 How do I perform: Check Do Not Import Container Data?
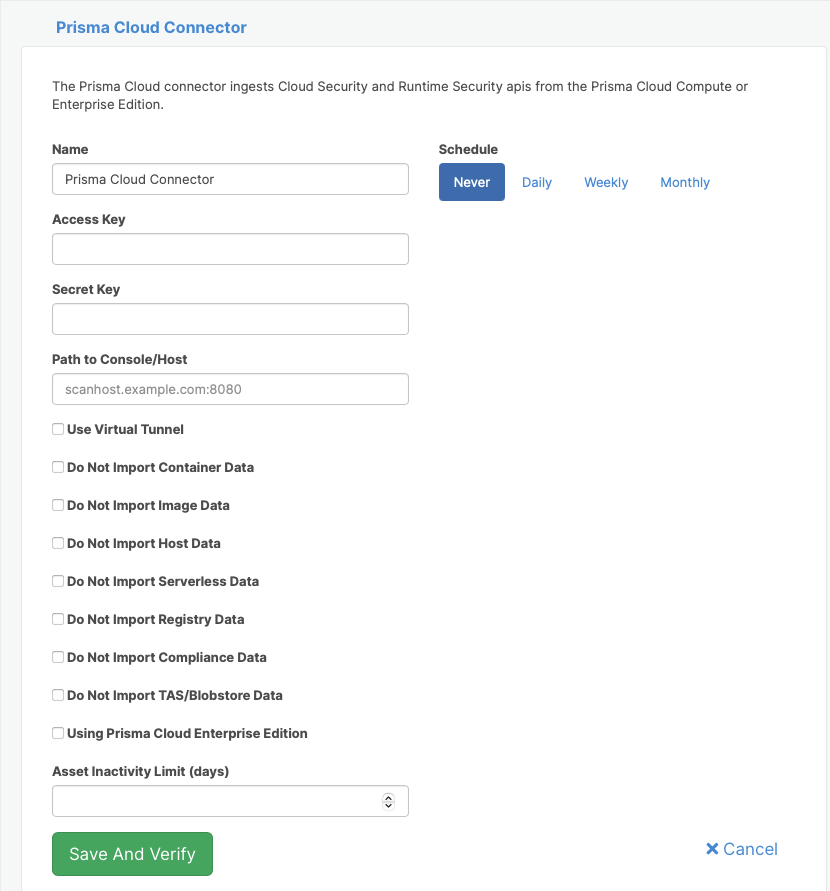pyautogui.click(x=58, y=467)
